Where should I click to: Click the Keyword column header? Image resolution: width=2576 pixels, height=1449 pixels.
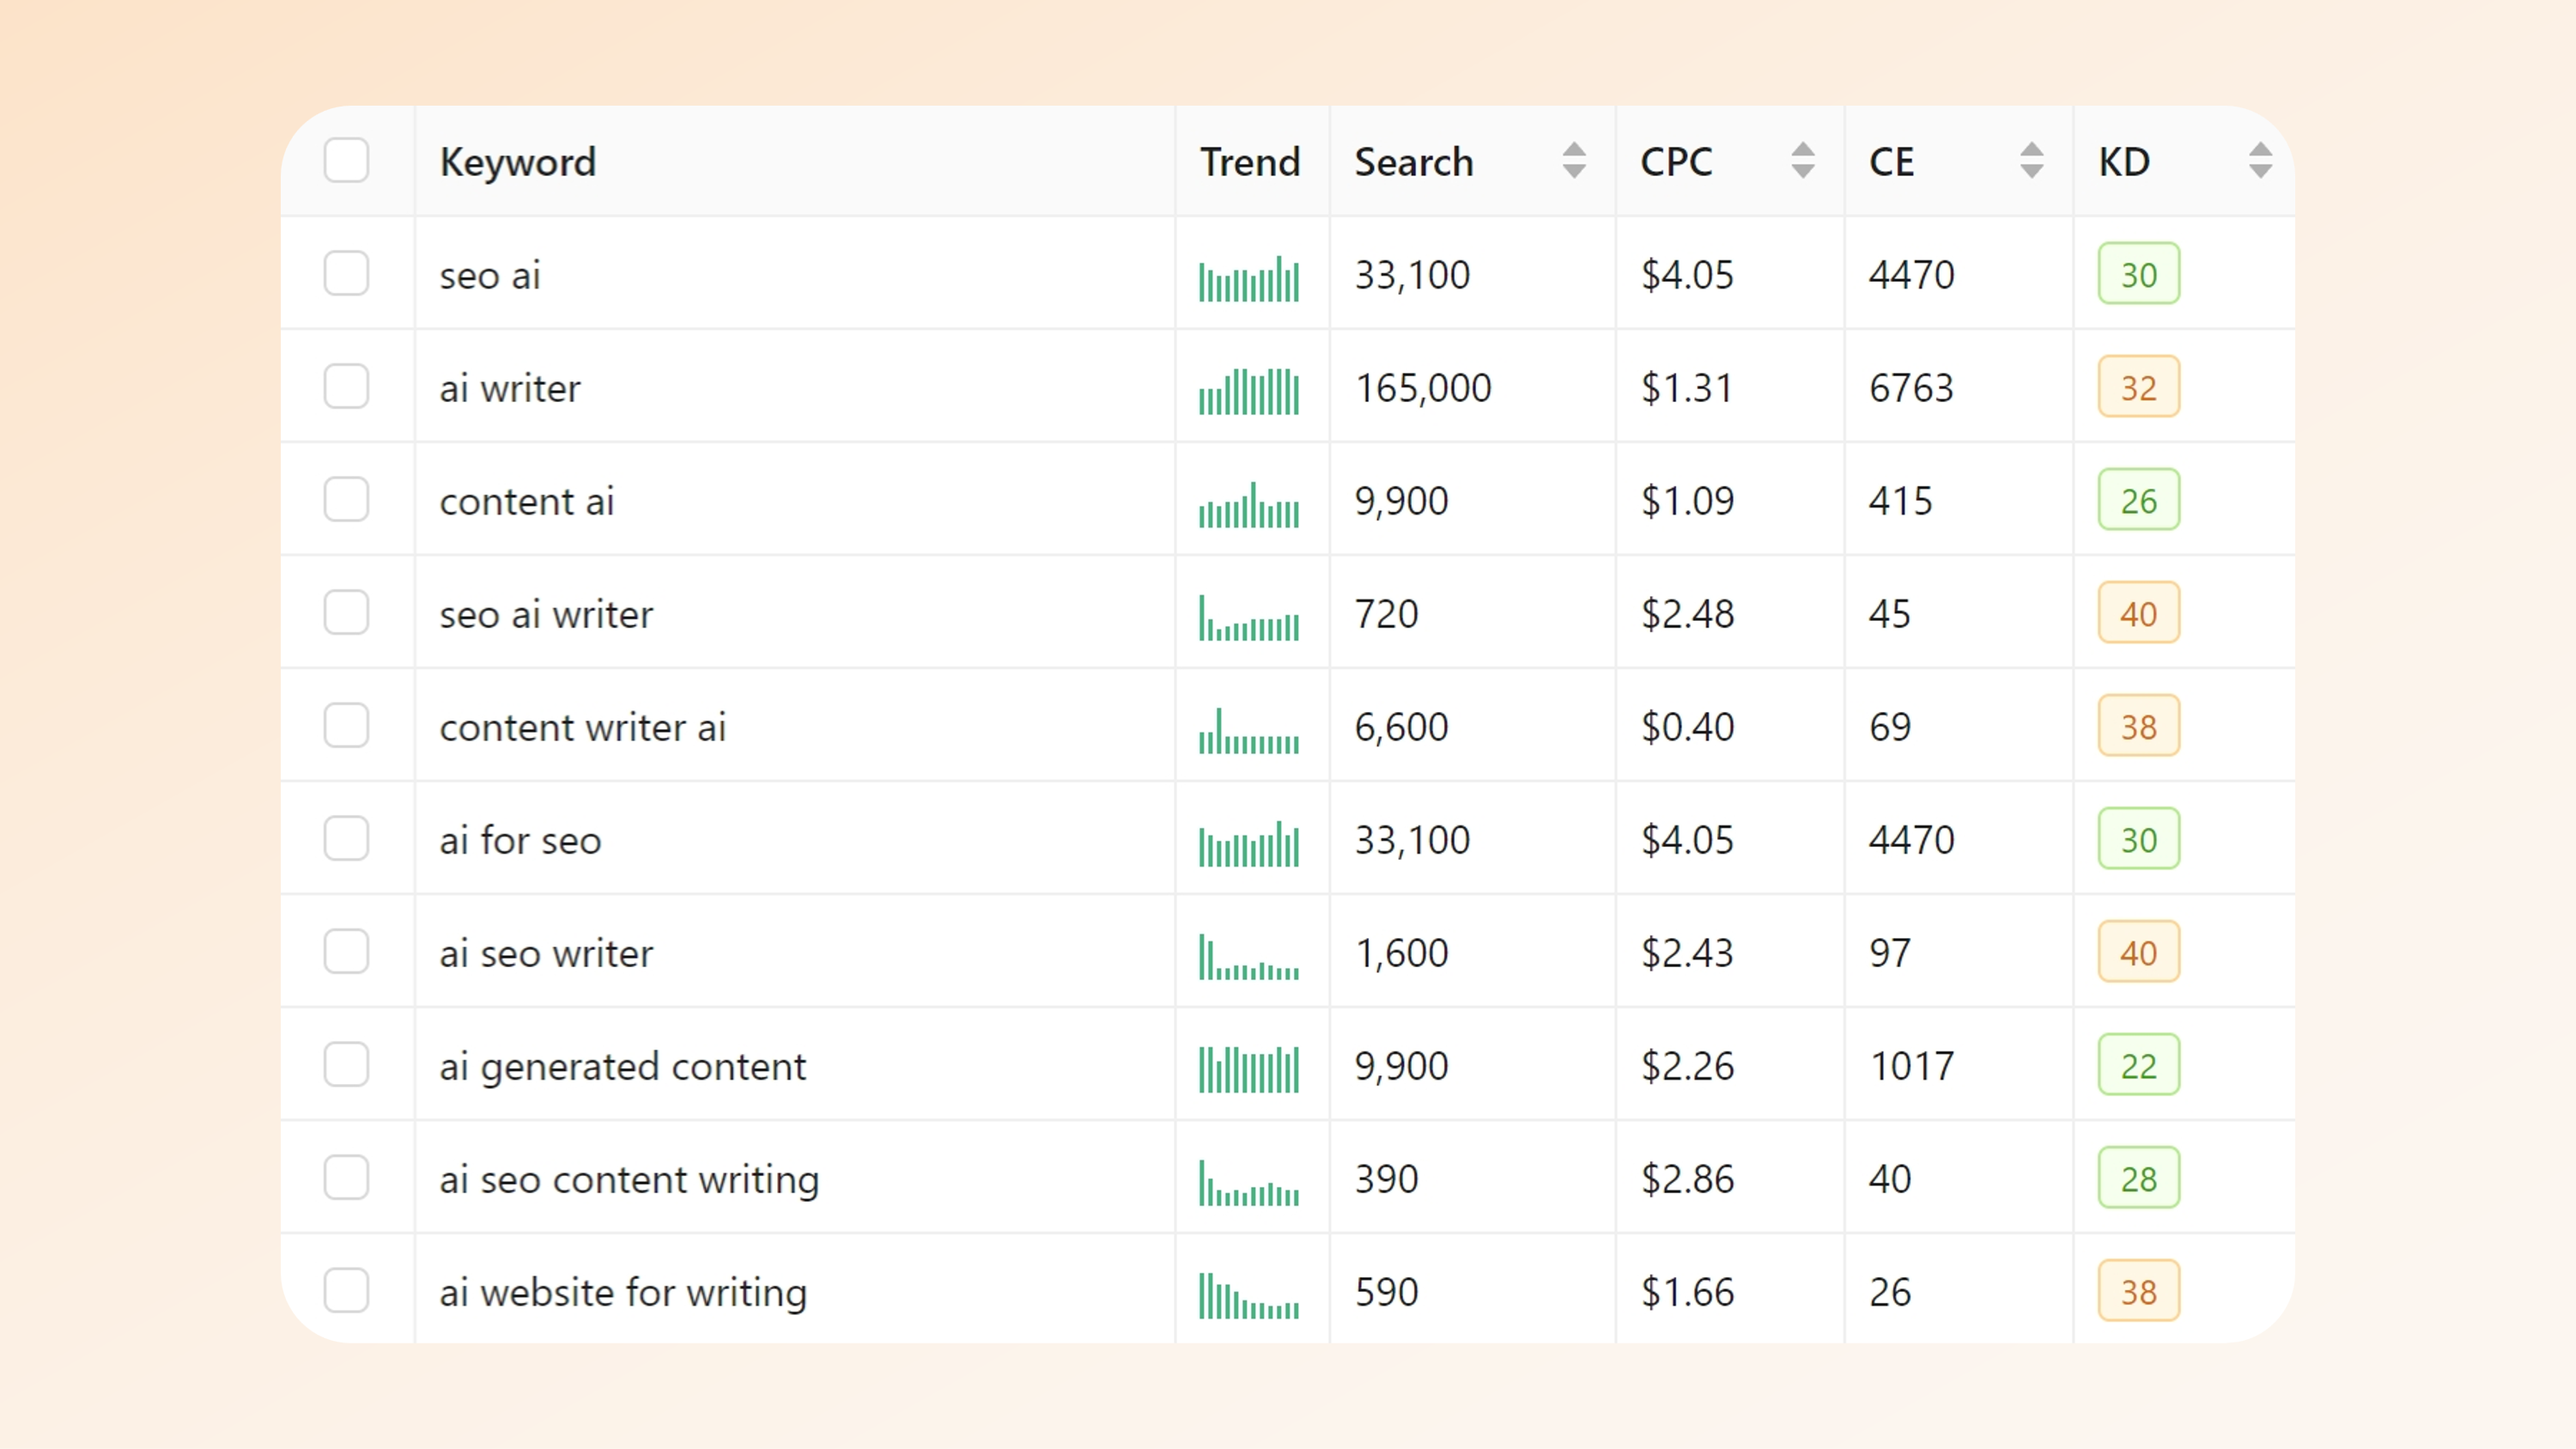tap(518, 162)
